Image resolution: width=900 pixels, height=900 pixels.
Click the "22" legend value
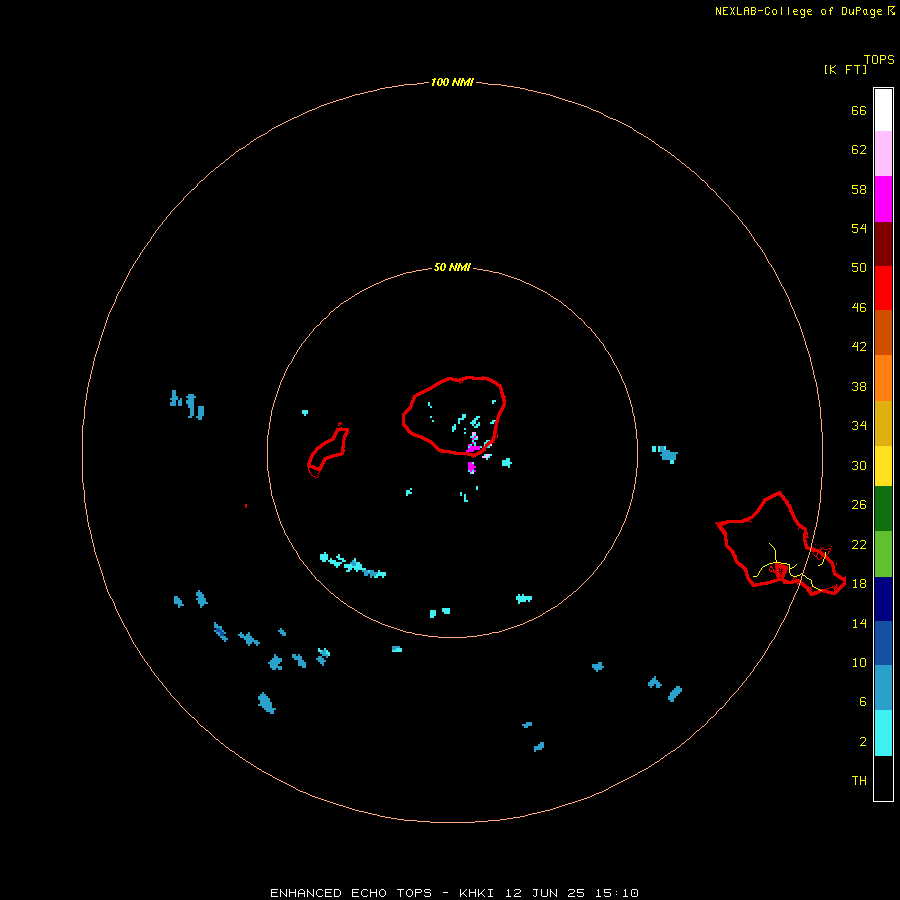click(x=859, y=544)
